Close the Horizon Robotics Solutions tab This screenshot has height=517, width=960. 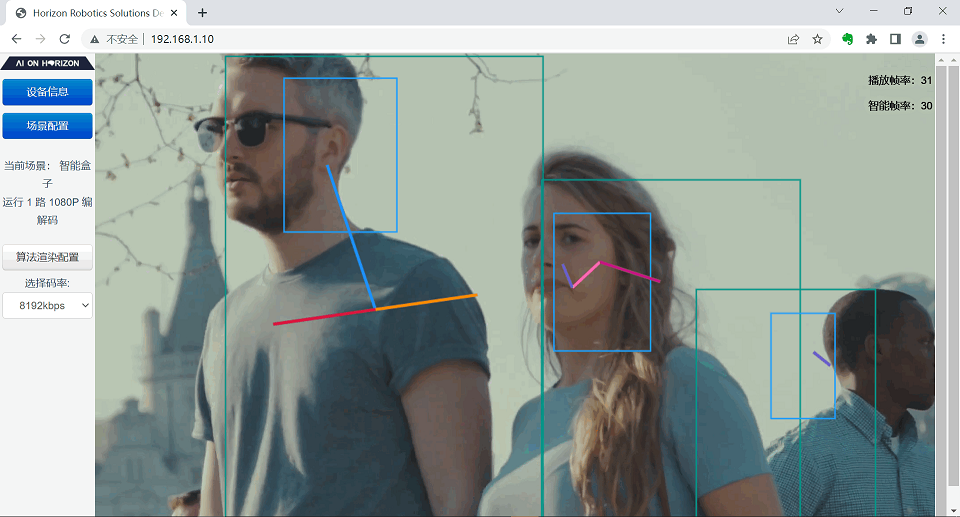(x=174, y=13)
